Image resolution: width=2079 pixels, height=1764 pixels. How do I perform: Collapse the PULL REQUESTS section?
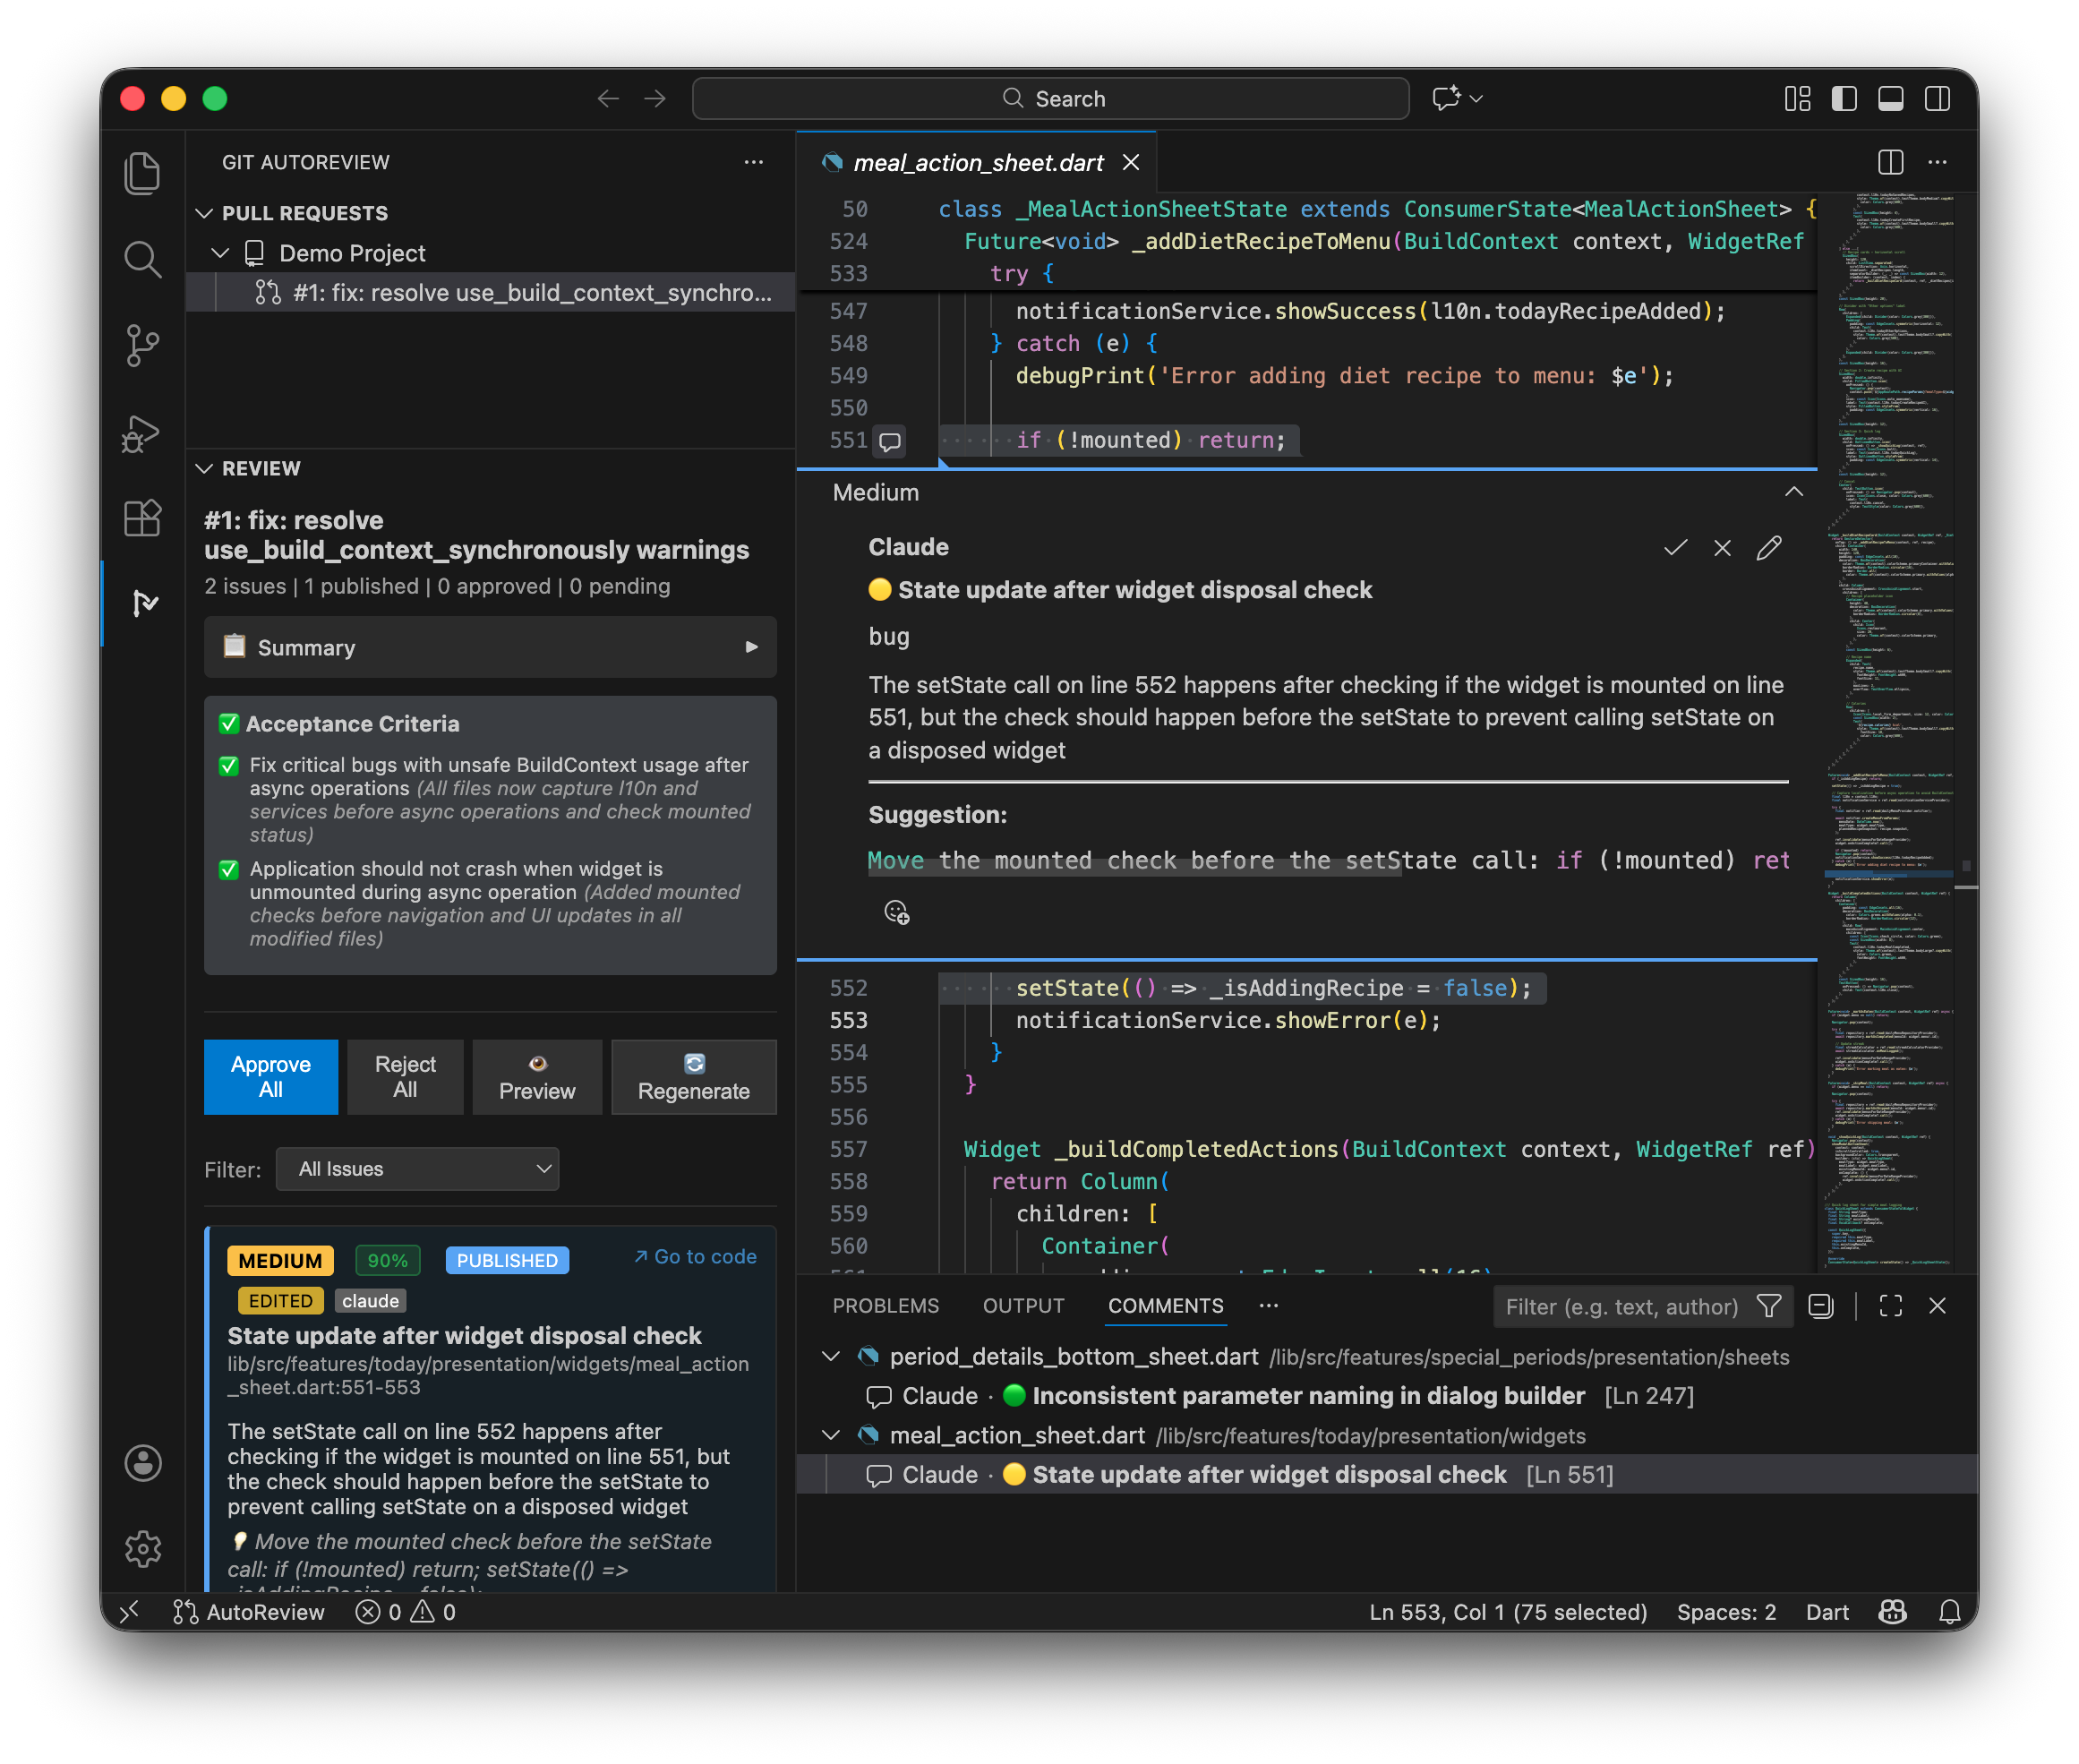pyautogui.click(x=206, y=212)
